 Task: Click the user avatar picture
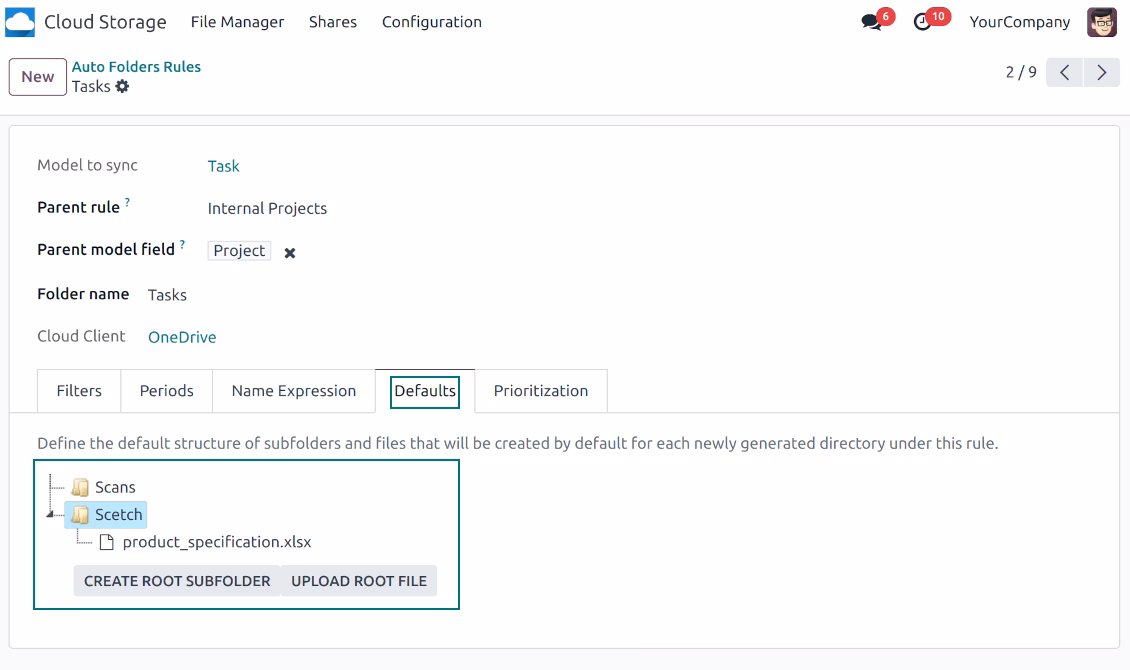point(1102,22)
